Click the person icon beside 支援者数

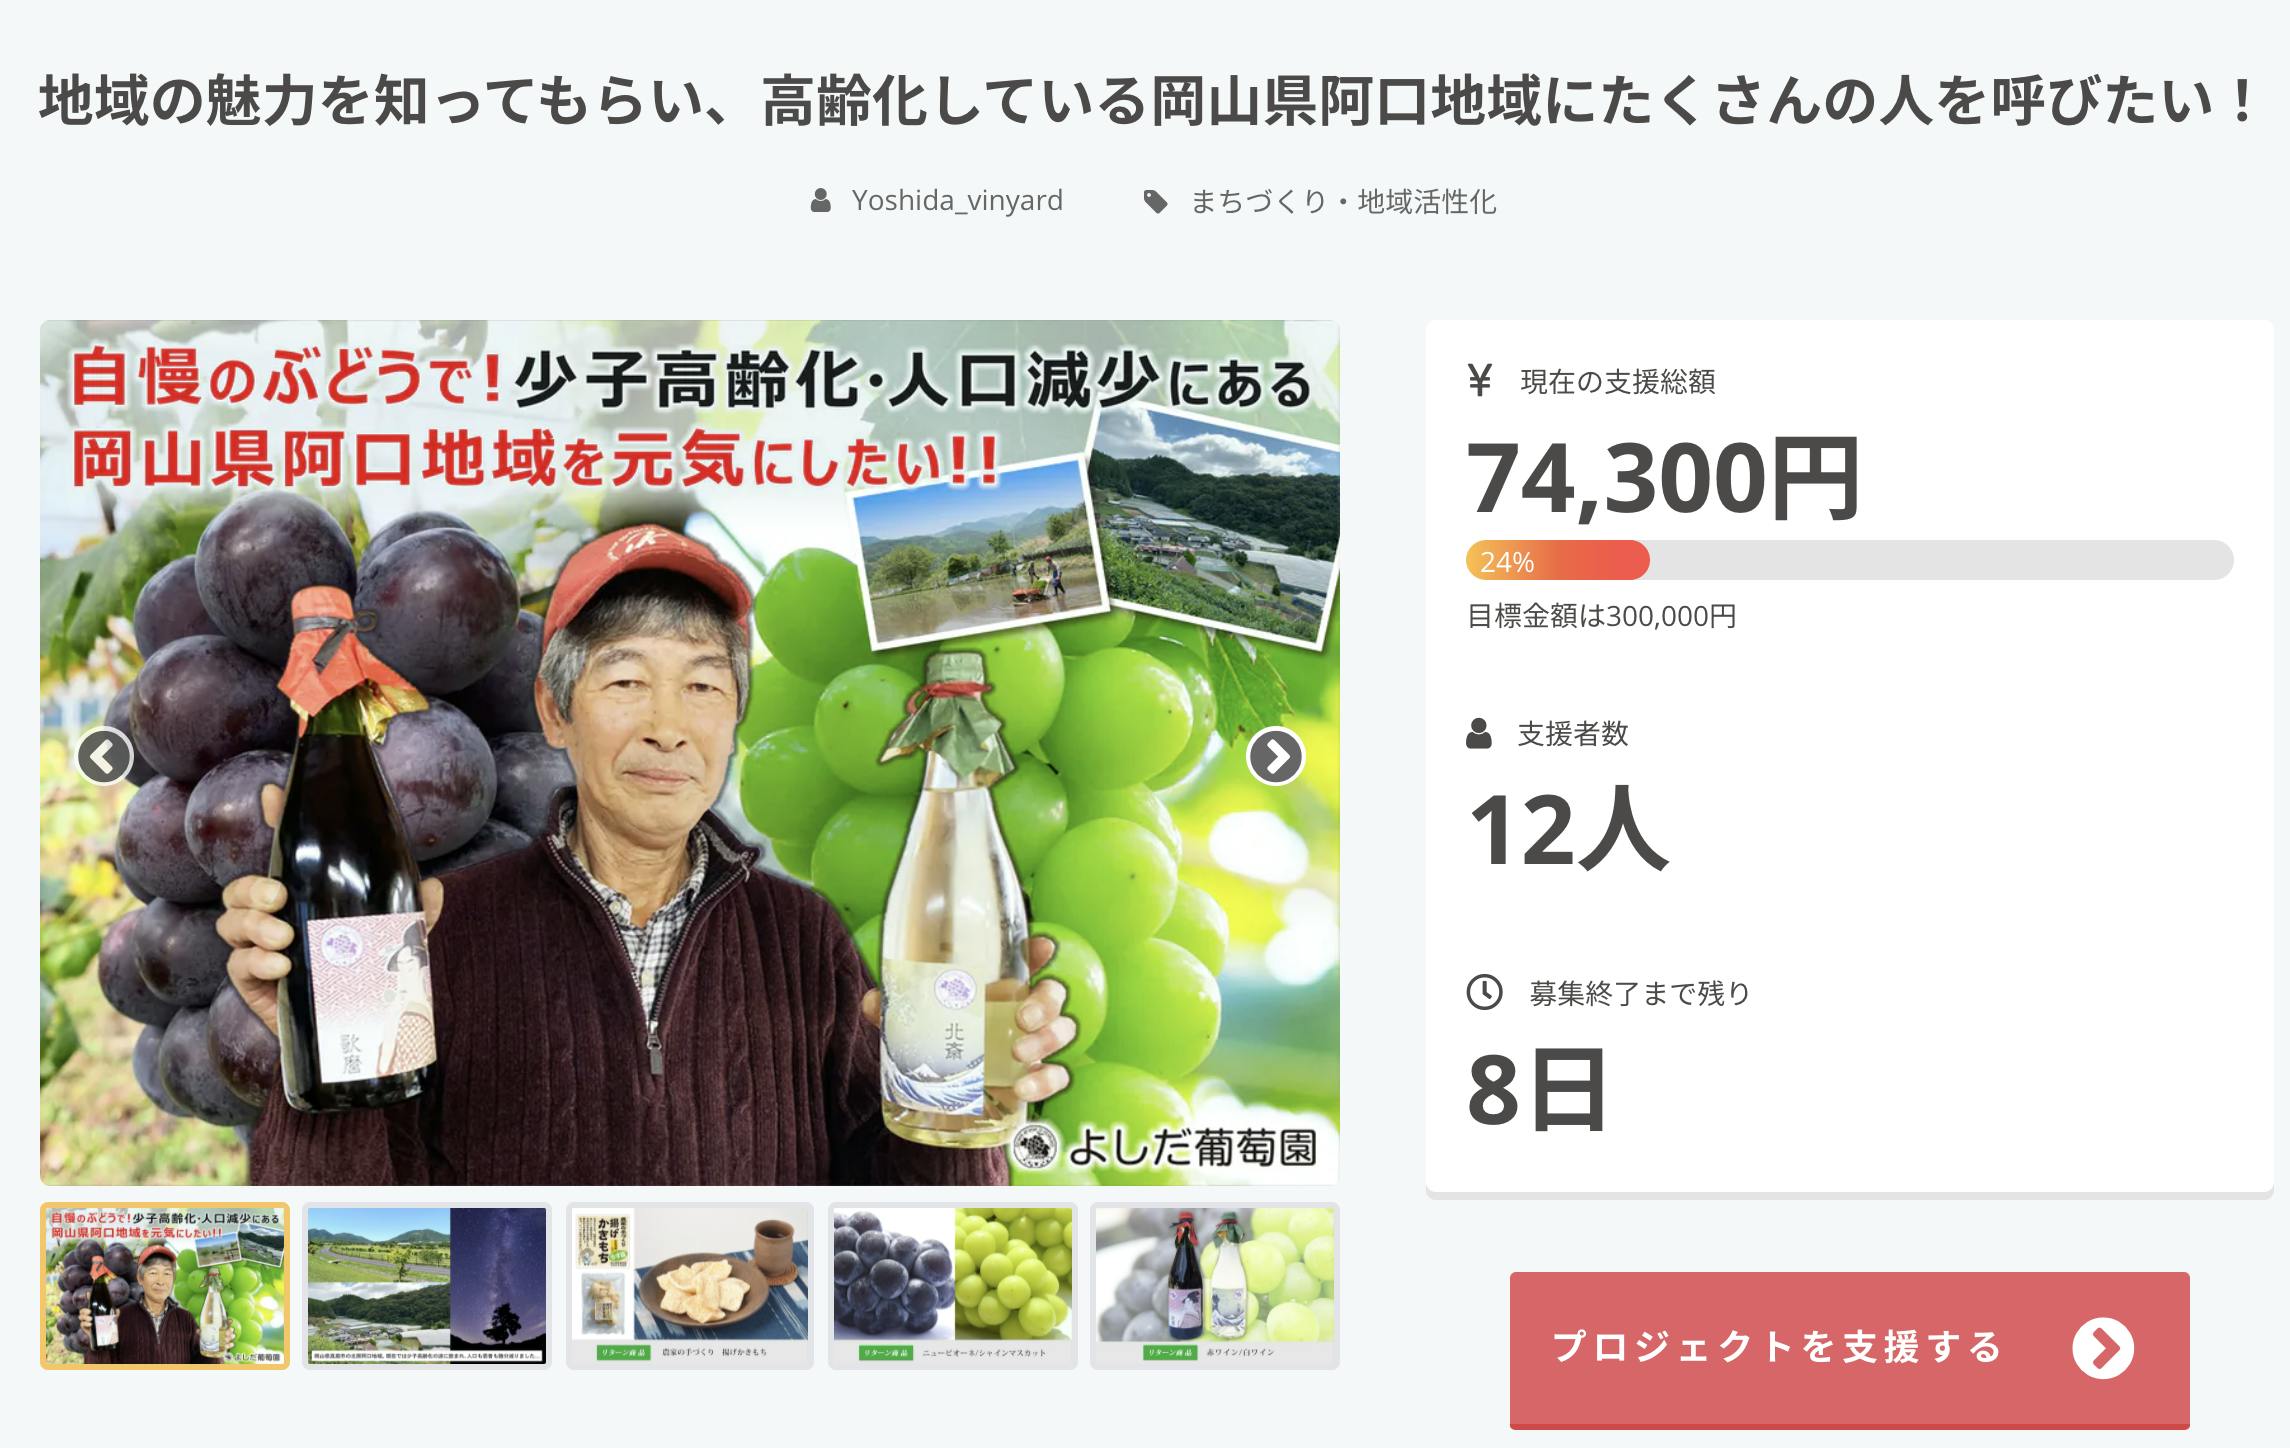click(1479, 734)
